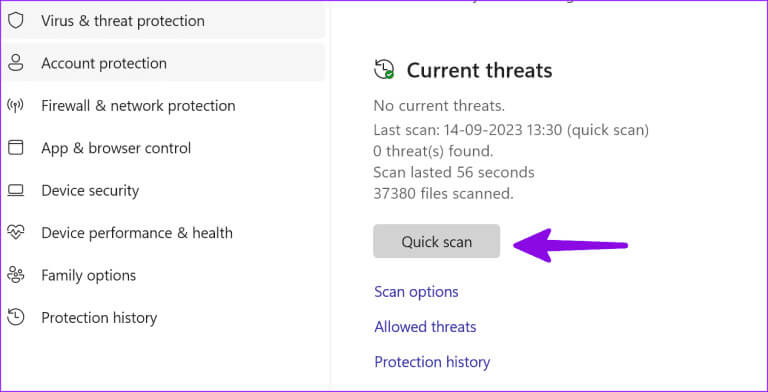This screenshot has width=768, height=392.
Task: Click the laptop icon for Device security
Action: click(16, 191)
